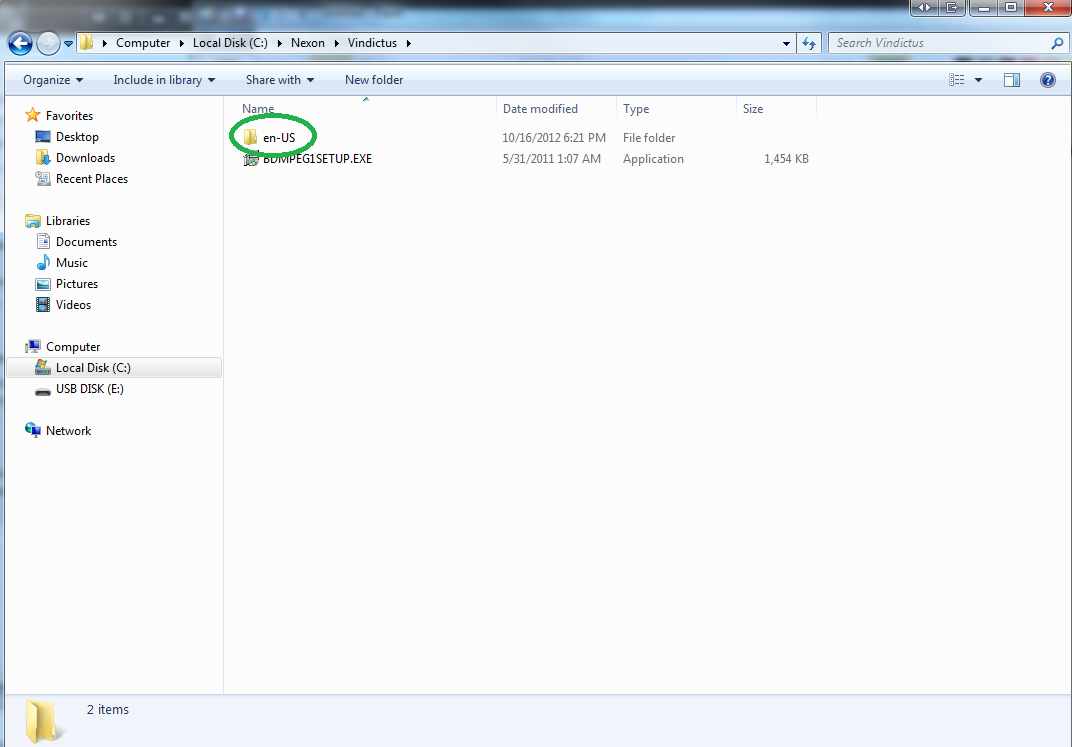Click the Pictures library icon
The height and width of the screenshot is (747, 1072).
pyautogui.click(x=43, y=284)
